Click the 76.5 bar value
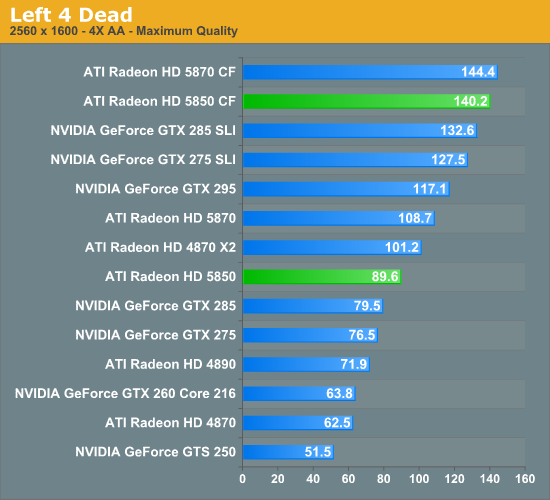550x500 pixels. click(362, 335)
